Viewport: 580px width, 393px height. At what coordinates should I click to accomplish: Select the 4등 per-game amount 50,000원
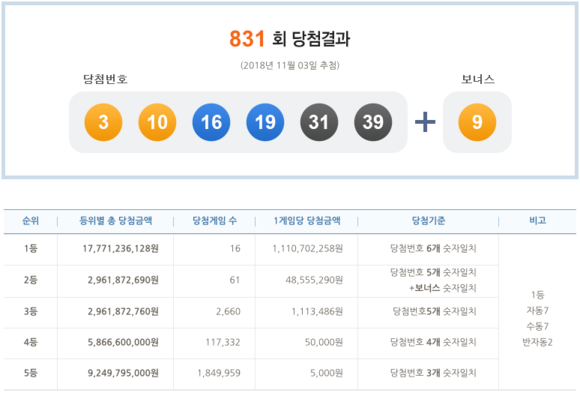click(324, 342)
